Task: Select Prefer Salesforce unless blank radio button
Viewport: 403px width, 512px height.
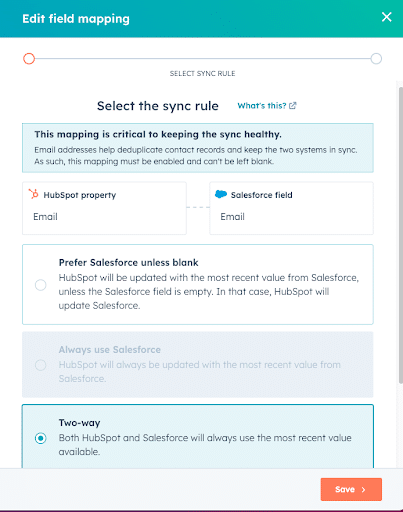Action: (x=41, y=285)
